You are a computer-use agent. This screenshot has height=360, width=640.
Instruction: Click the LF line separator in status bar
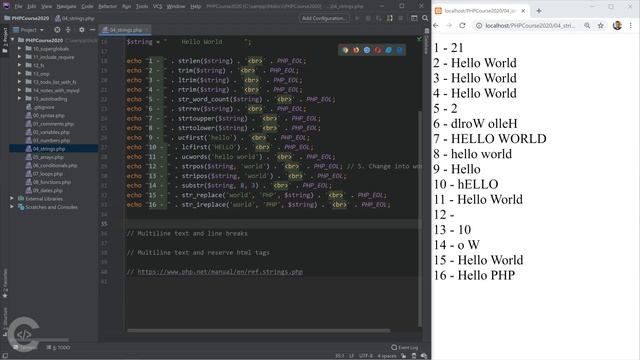[x=351, y=356]
